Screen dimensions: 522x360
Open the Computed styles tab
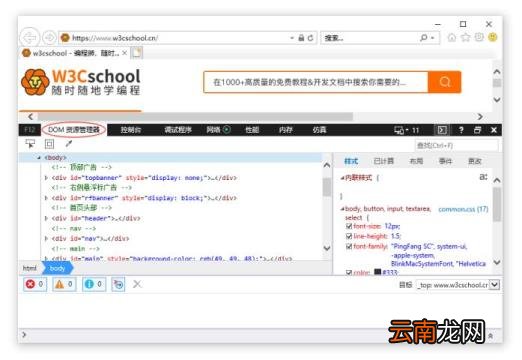pyautogui.click(x=384, y=161)
